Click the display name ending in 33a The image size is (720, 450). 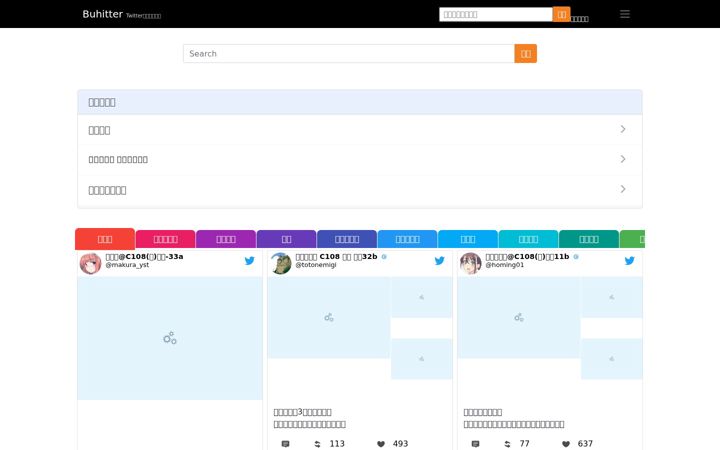pyautogui.click(x=144, y=257)
